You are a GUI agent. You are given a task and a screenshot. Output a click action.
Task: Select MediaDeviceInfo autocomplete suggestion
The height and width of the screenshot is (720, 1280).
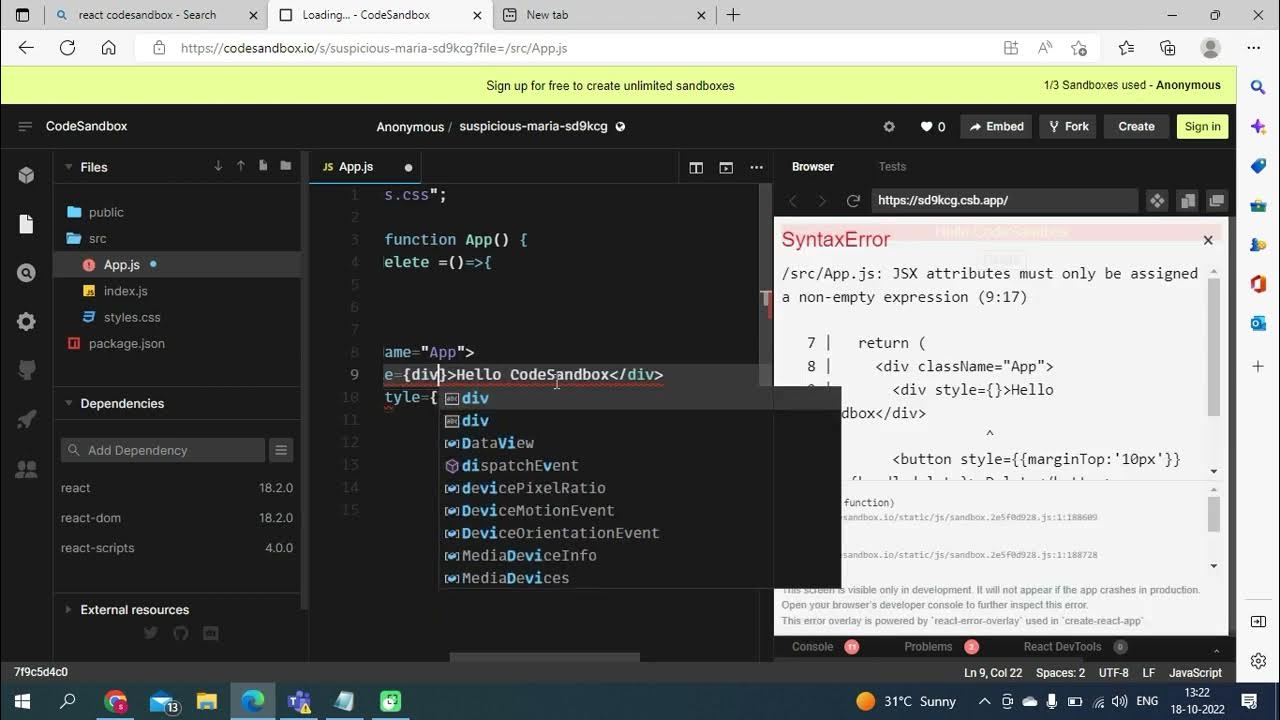pyautogui.click(x=640, y=556)
